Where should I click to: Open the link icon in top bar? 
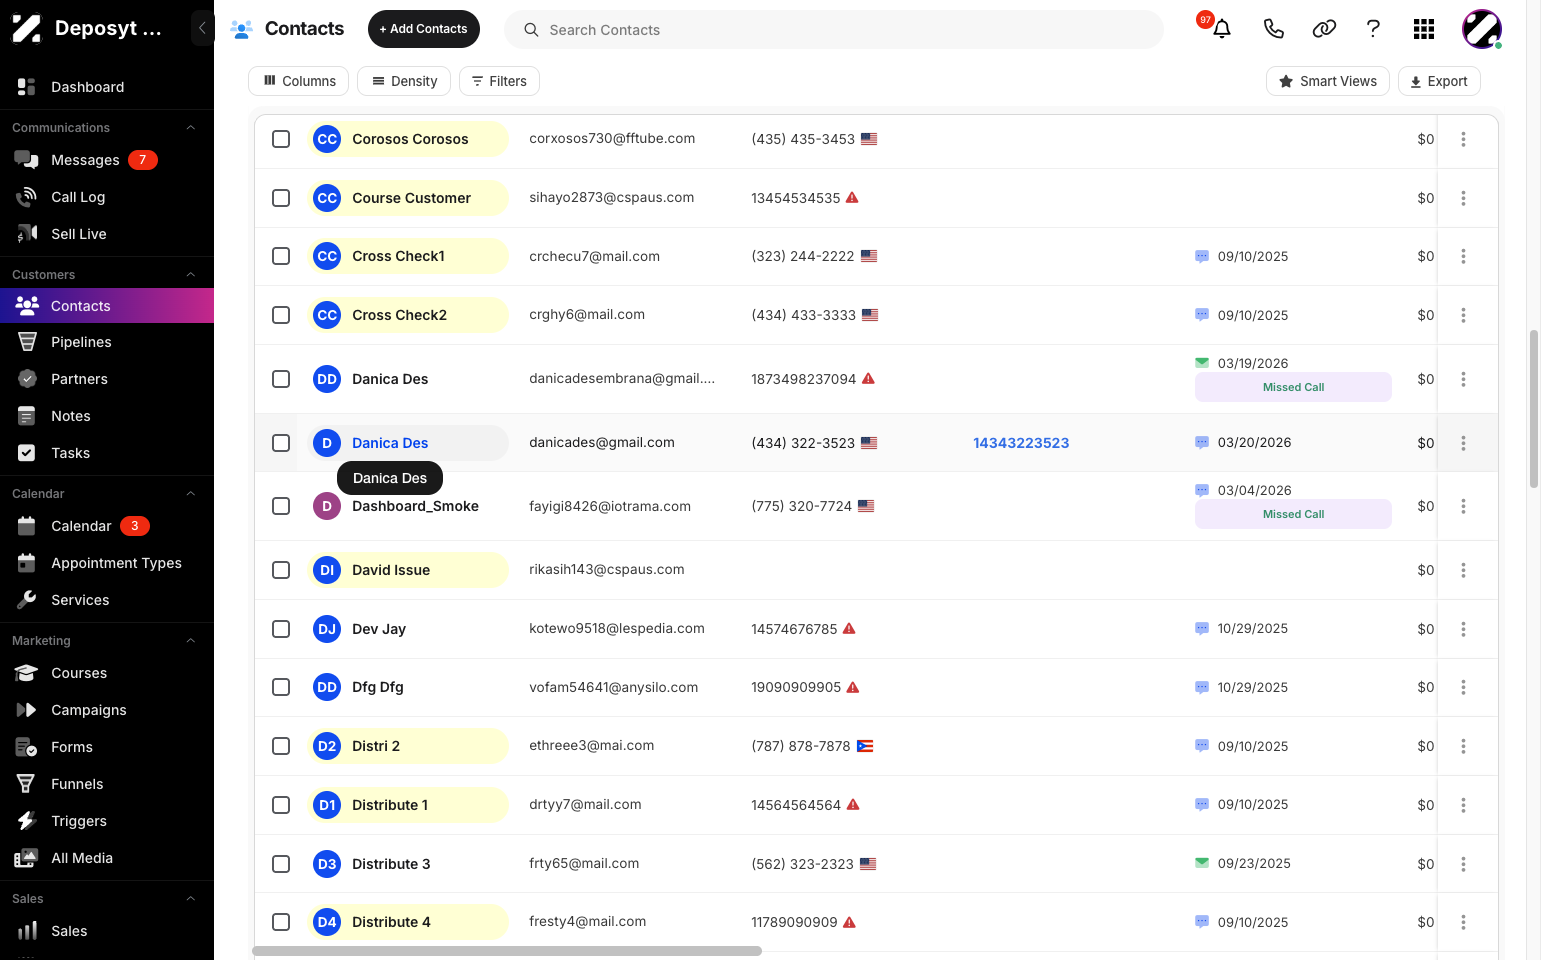[1324, 29]
